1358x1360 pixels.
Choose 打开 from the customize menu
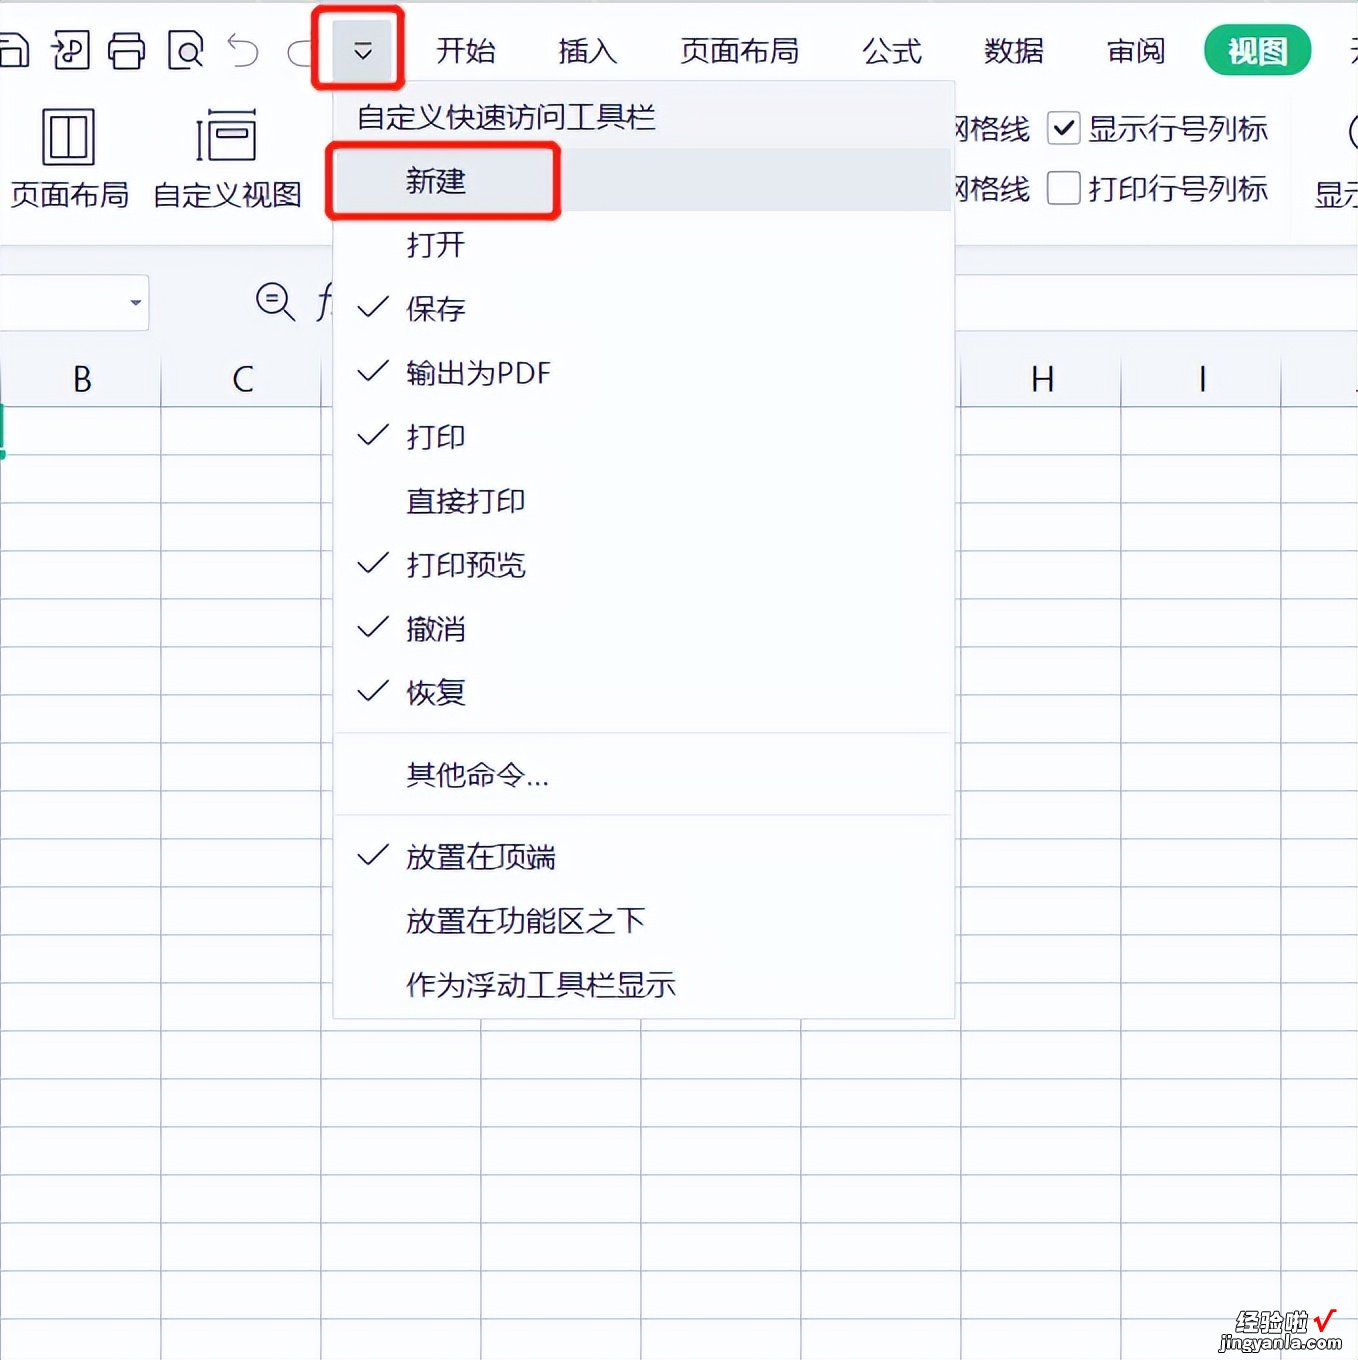[643, 245]
